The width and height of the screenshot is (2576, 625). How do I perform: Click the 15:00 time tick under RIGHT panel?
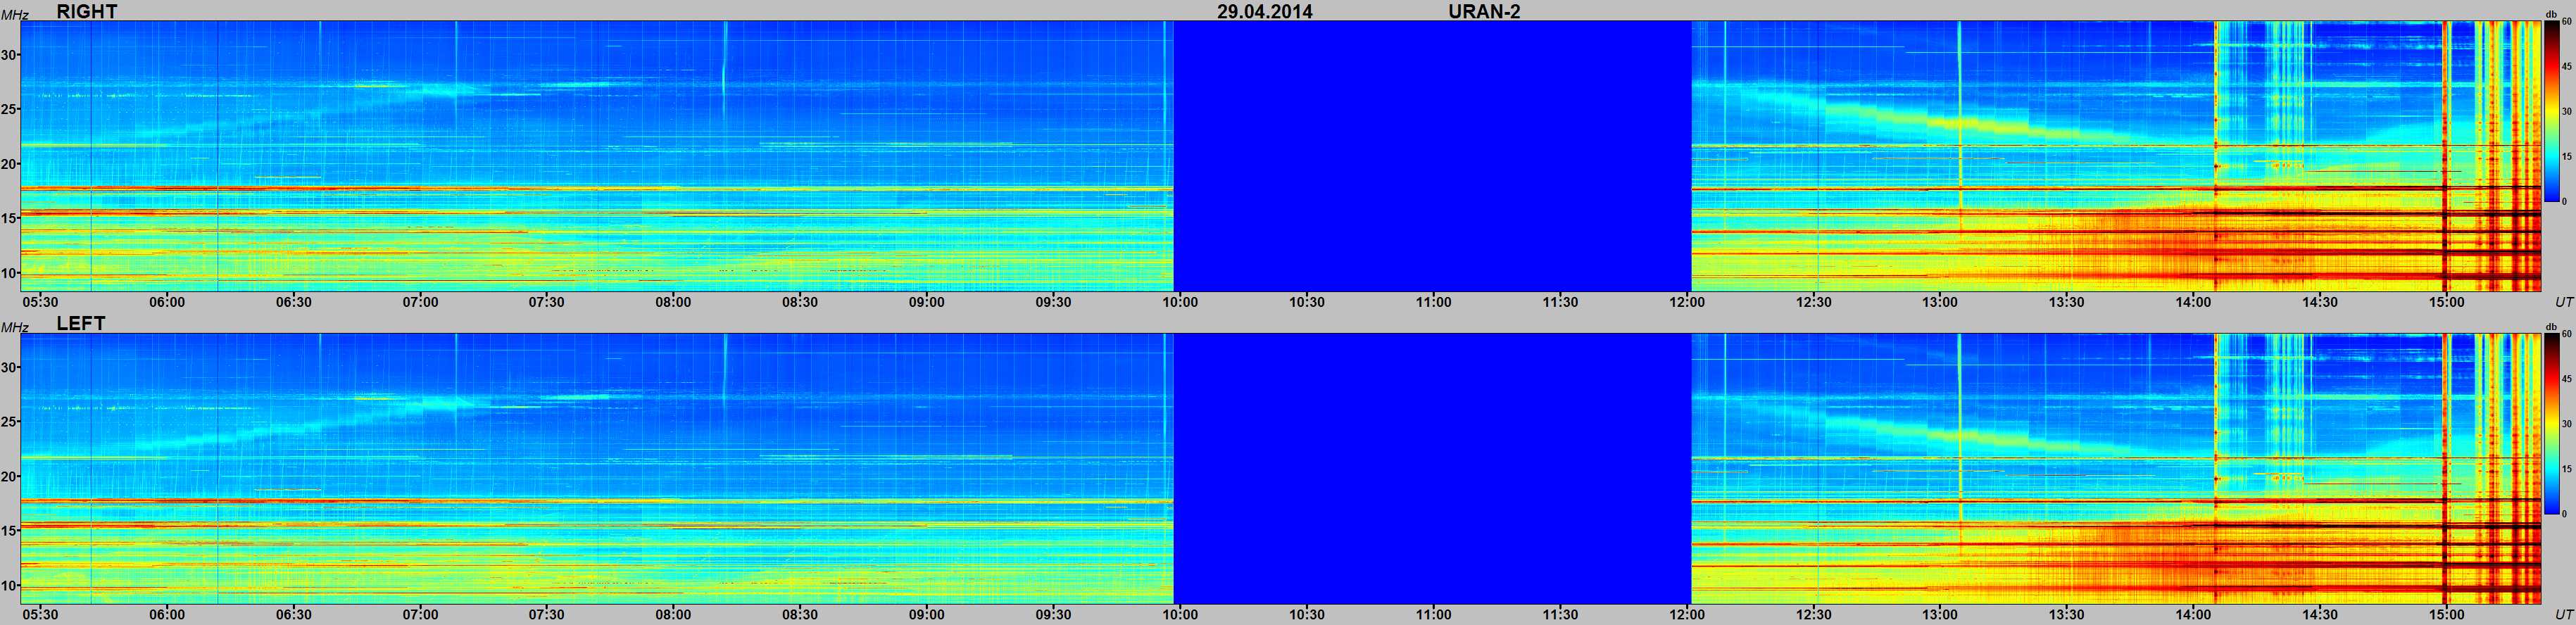pyautogui.click(x=2446, y=302)
